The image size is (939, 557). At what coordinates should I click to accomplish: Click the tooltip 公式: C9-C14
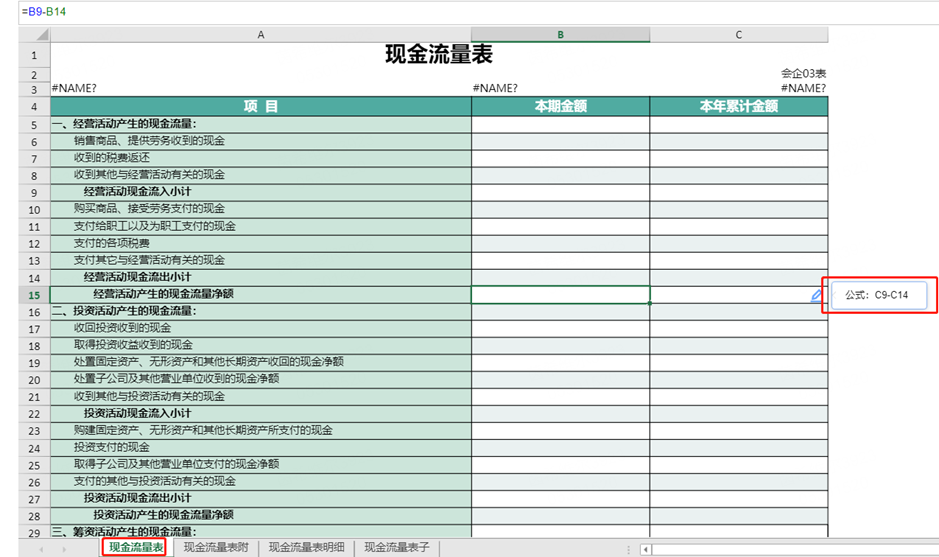pos(879,295)
